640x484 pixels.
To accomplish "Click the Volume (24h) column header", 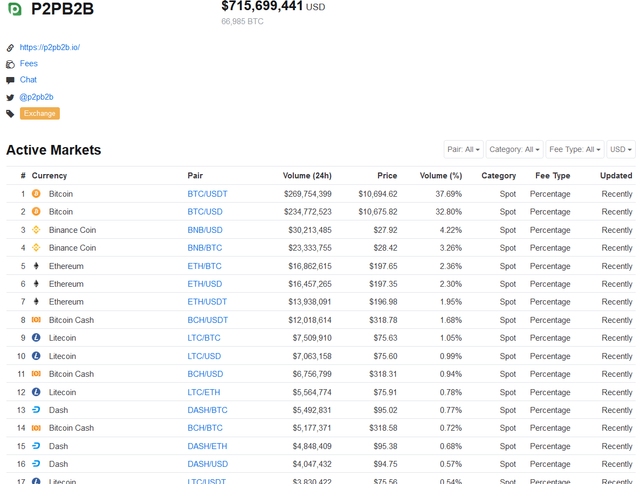I will [x=307, y=175].
